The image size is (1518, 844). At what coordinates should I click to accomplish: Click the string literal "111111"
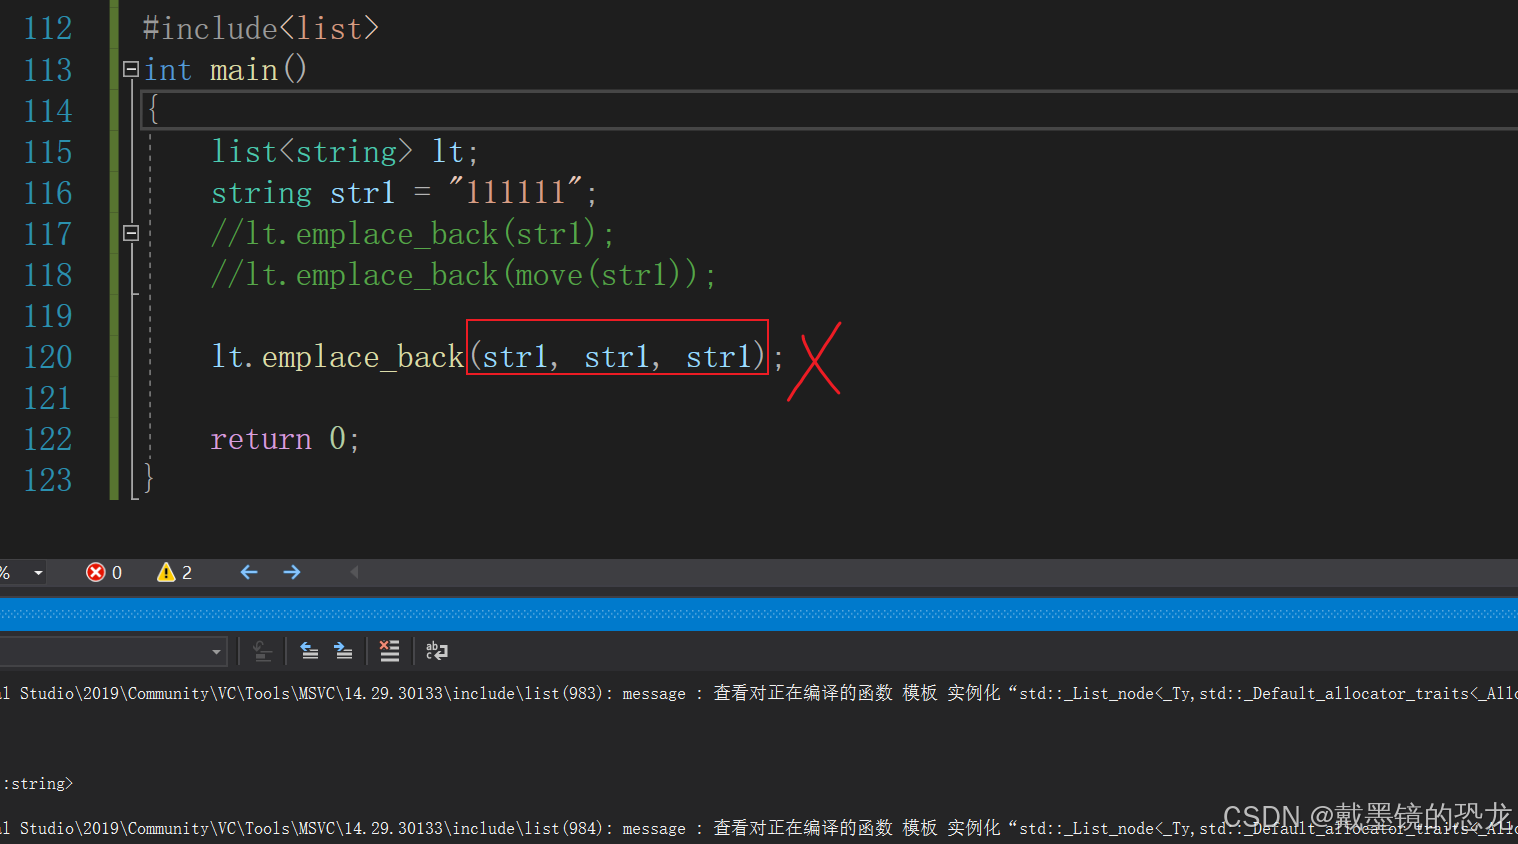click(515, 191)
